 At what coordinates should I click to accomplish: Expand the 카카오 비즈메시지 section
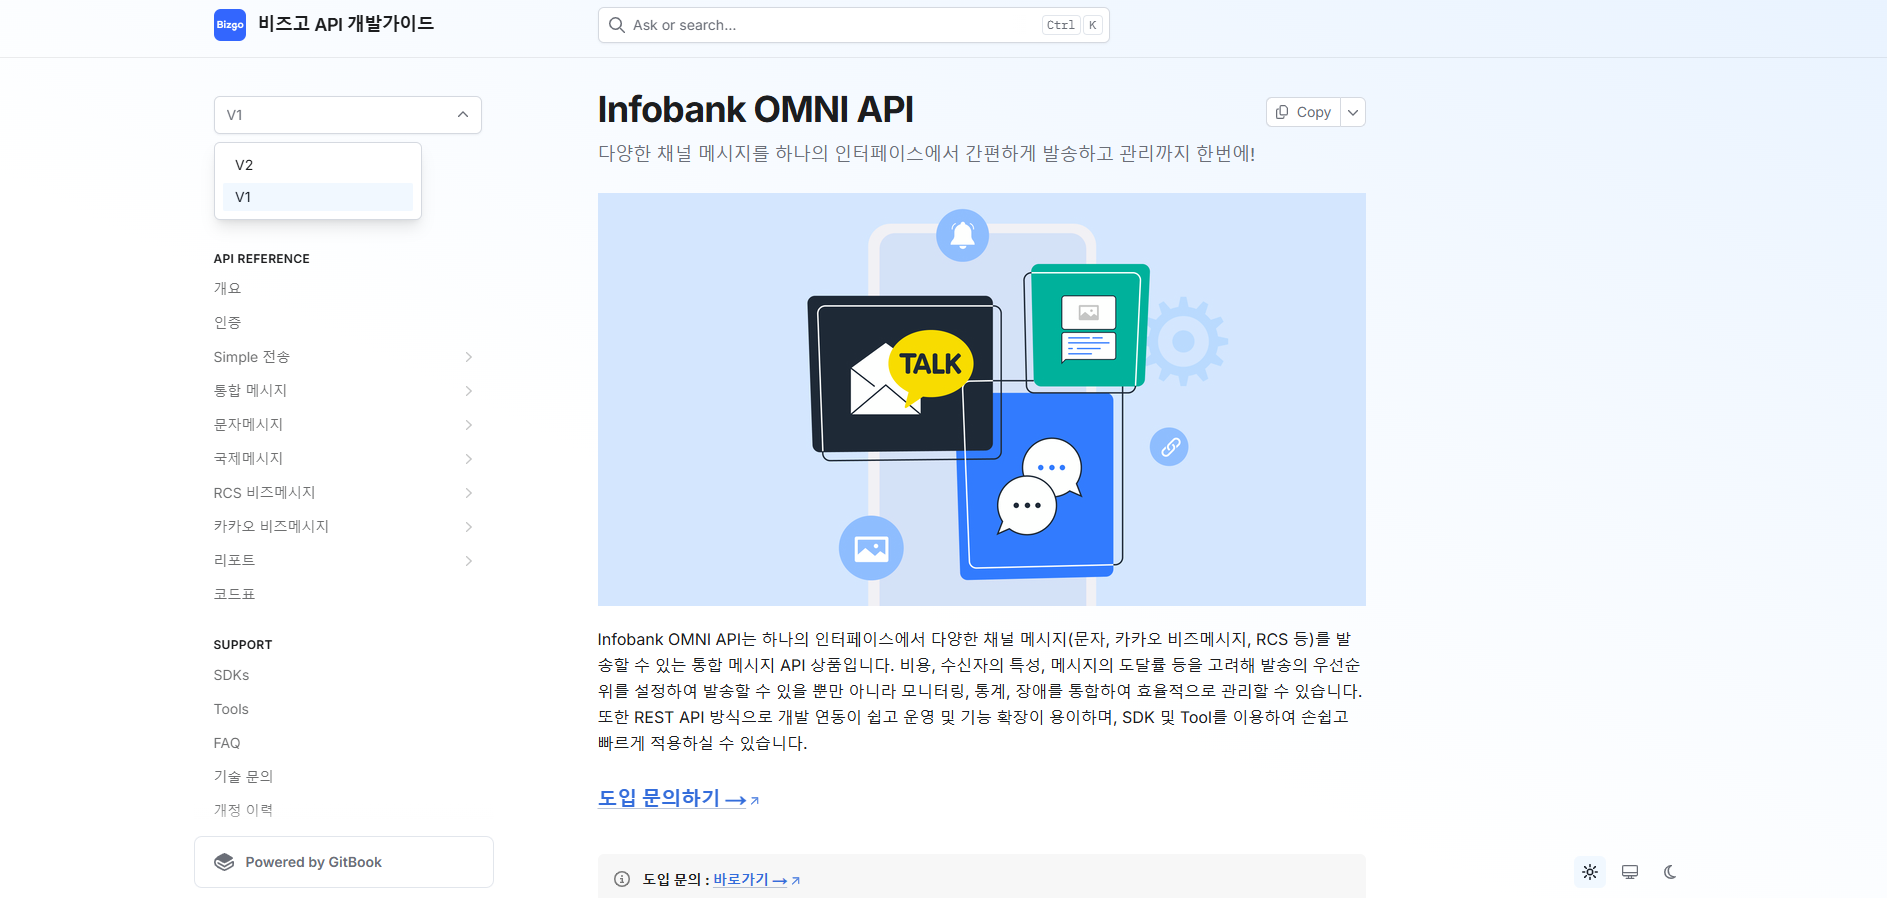[468, 527]
